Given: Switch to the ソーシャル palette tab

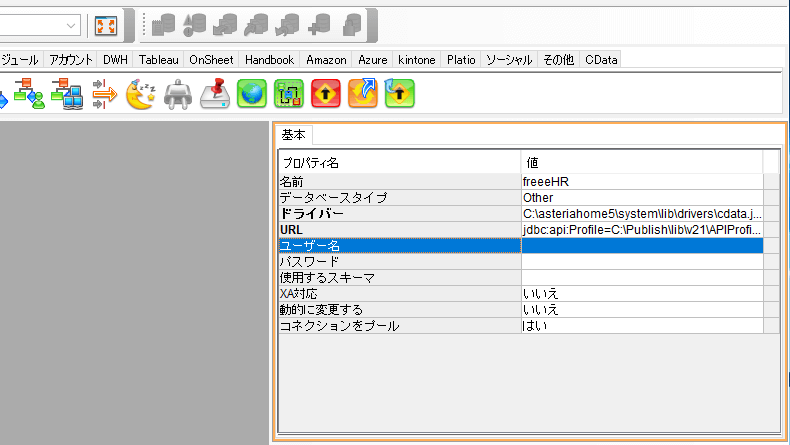Looking at the screenshot, I should [509, 60].
